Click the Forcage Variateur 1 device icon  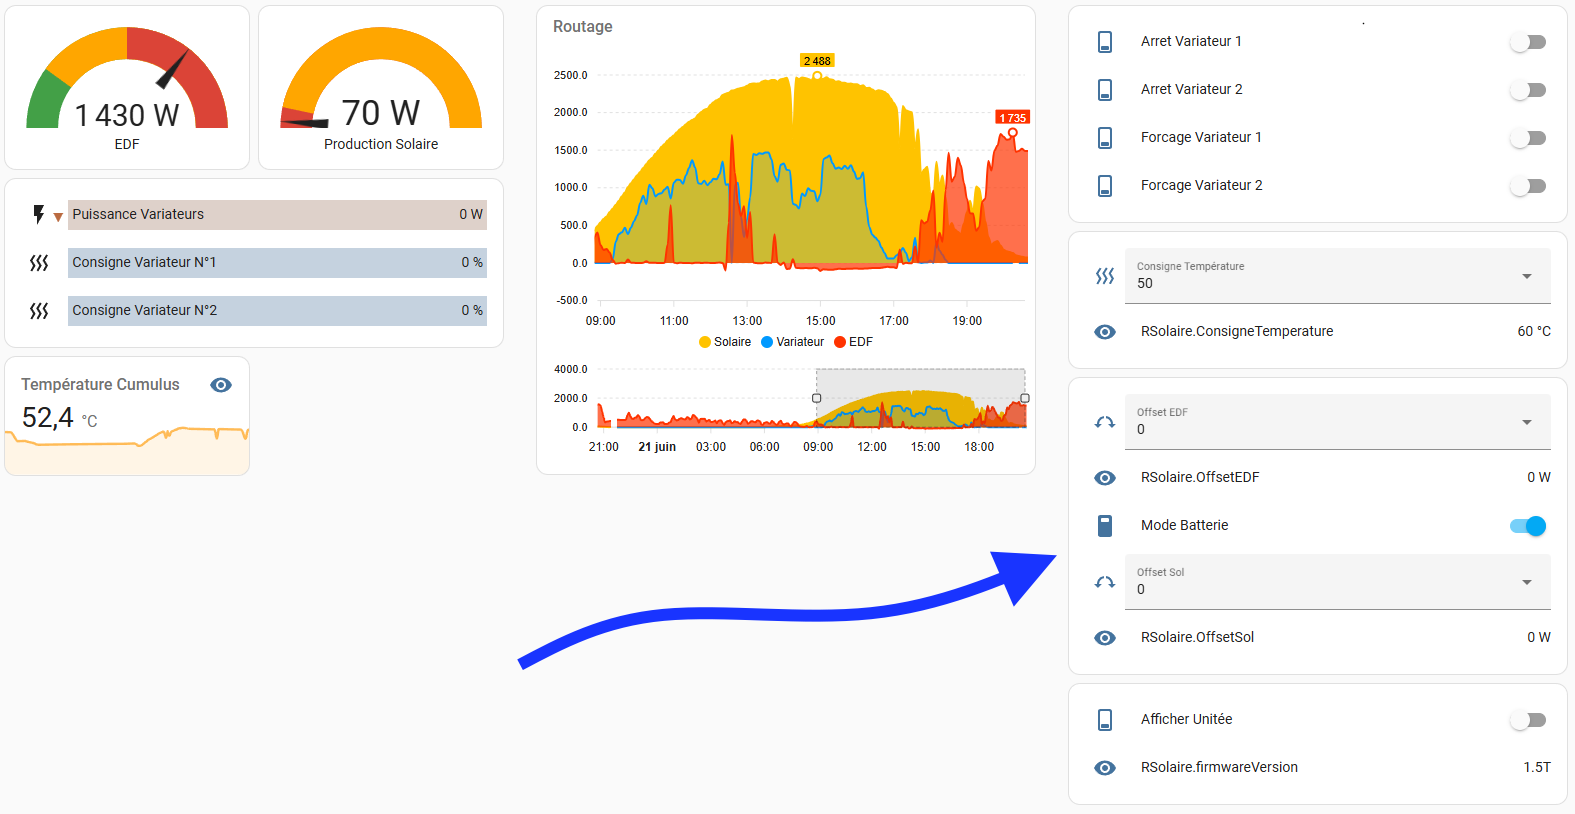click(x=1105, y=137)
